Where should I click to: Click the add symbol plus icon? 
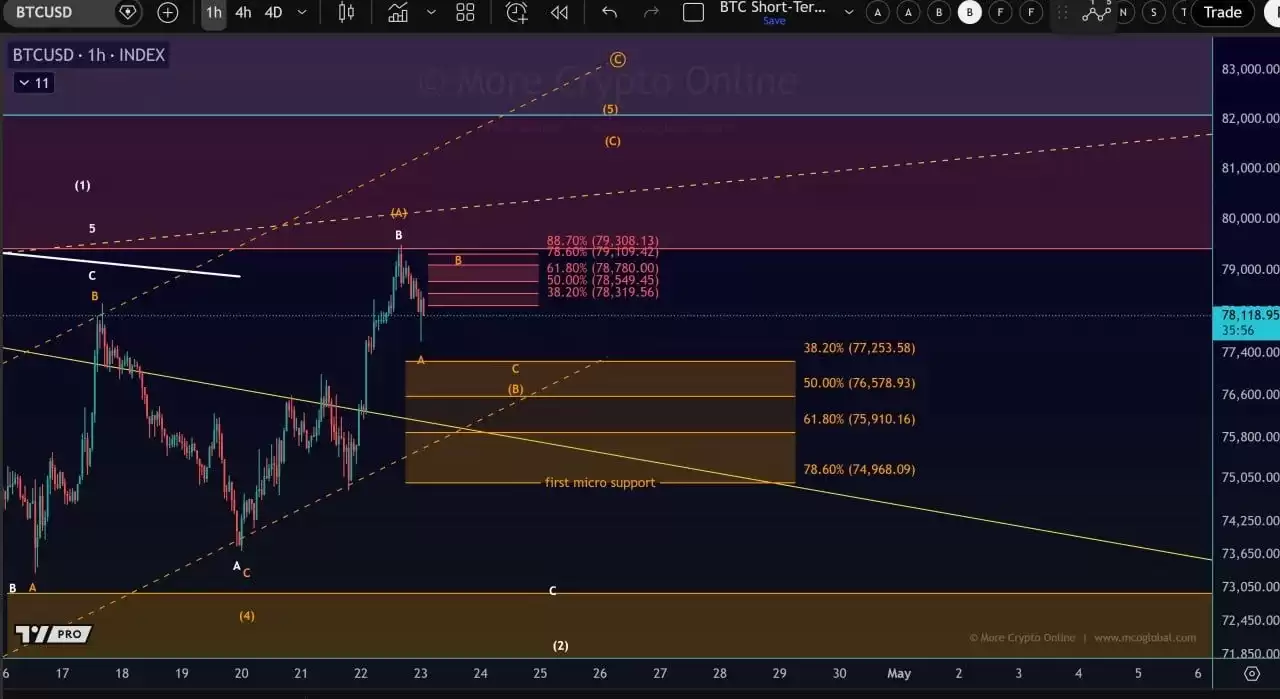pos(167,13)
